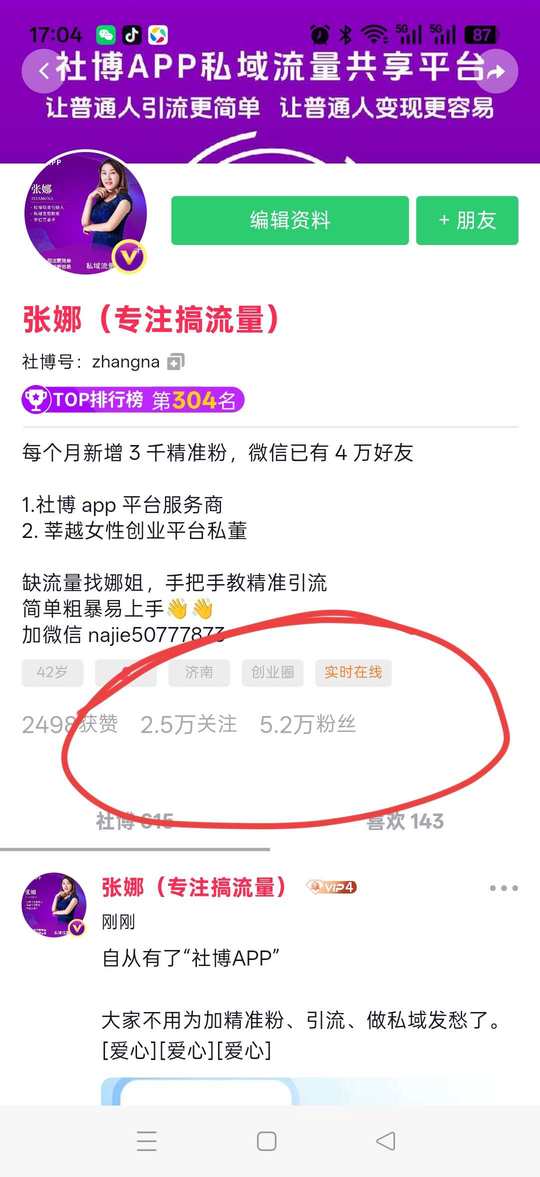Tap the Android home square button

coord(267,1141)
